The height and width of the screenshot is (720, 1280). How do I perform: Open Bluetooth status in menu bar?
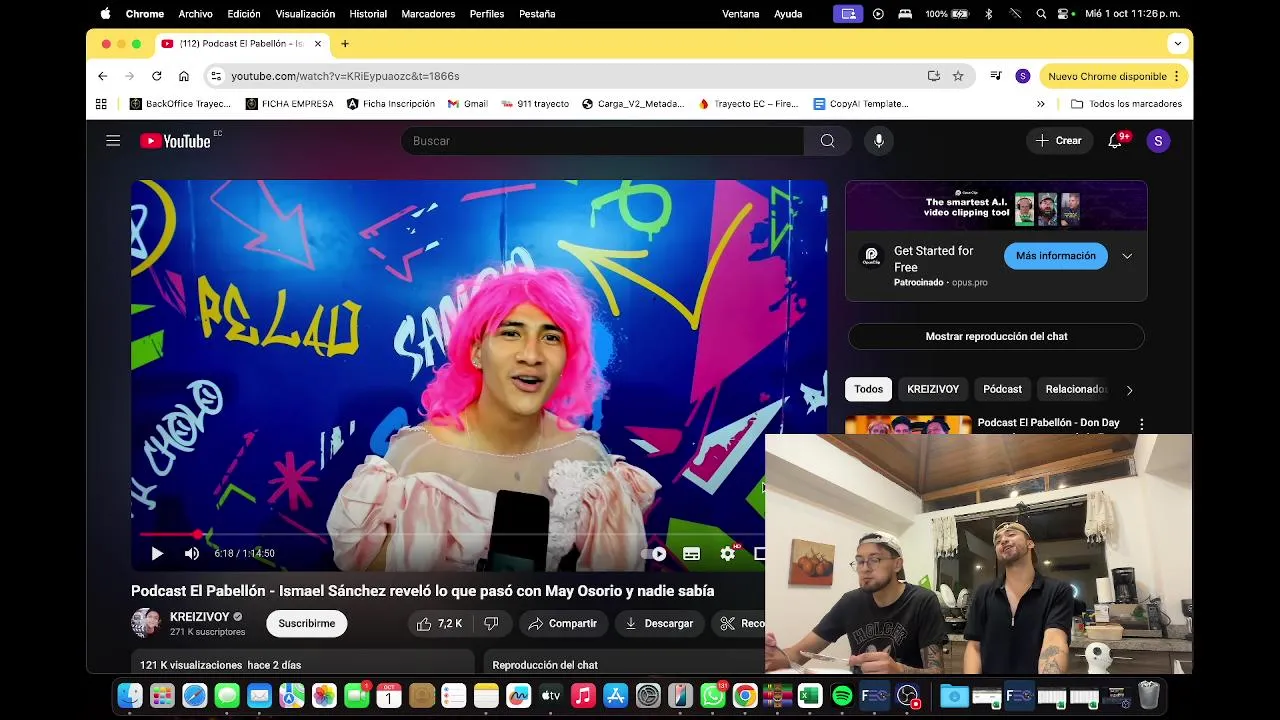[x=988, y=14]
